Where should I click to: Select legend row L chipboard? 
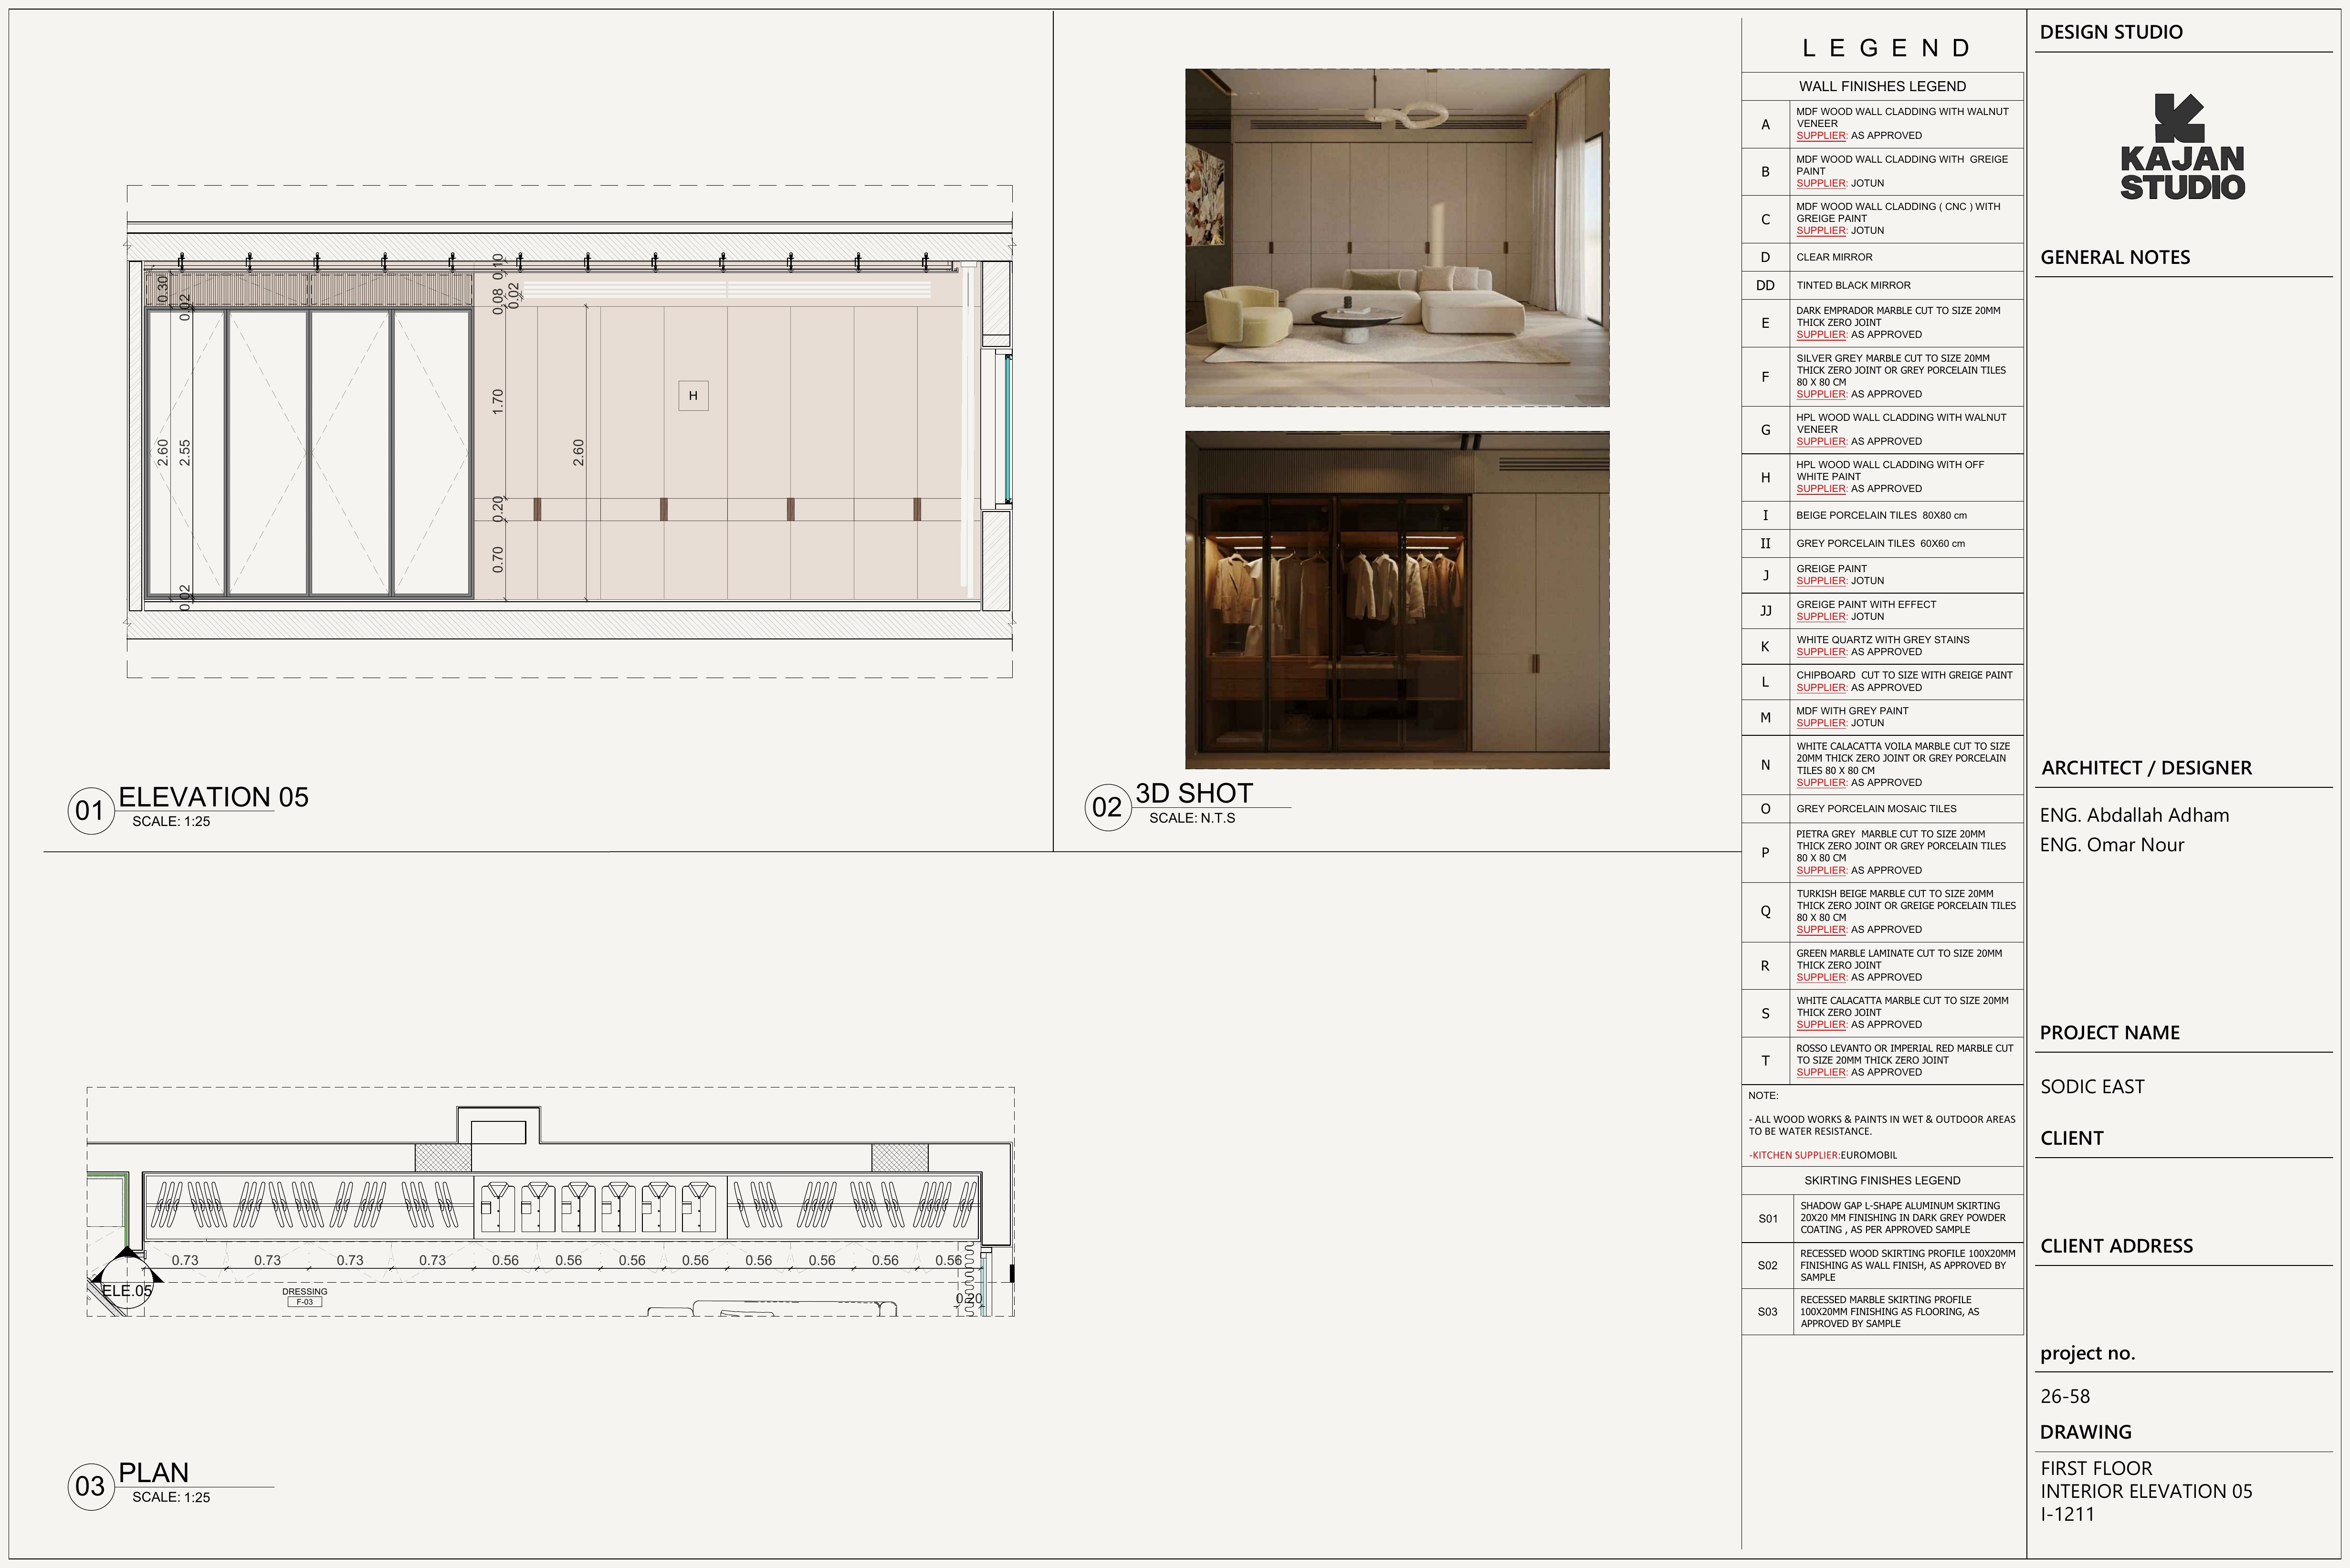click(1882, 682)
